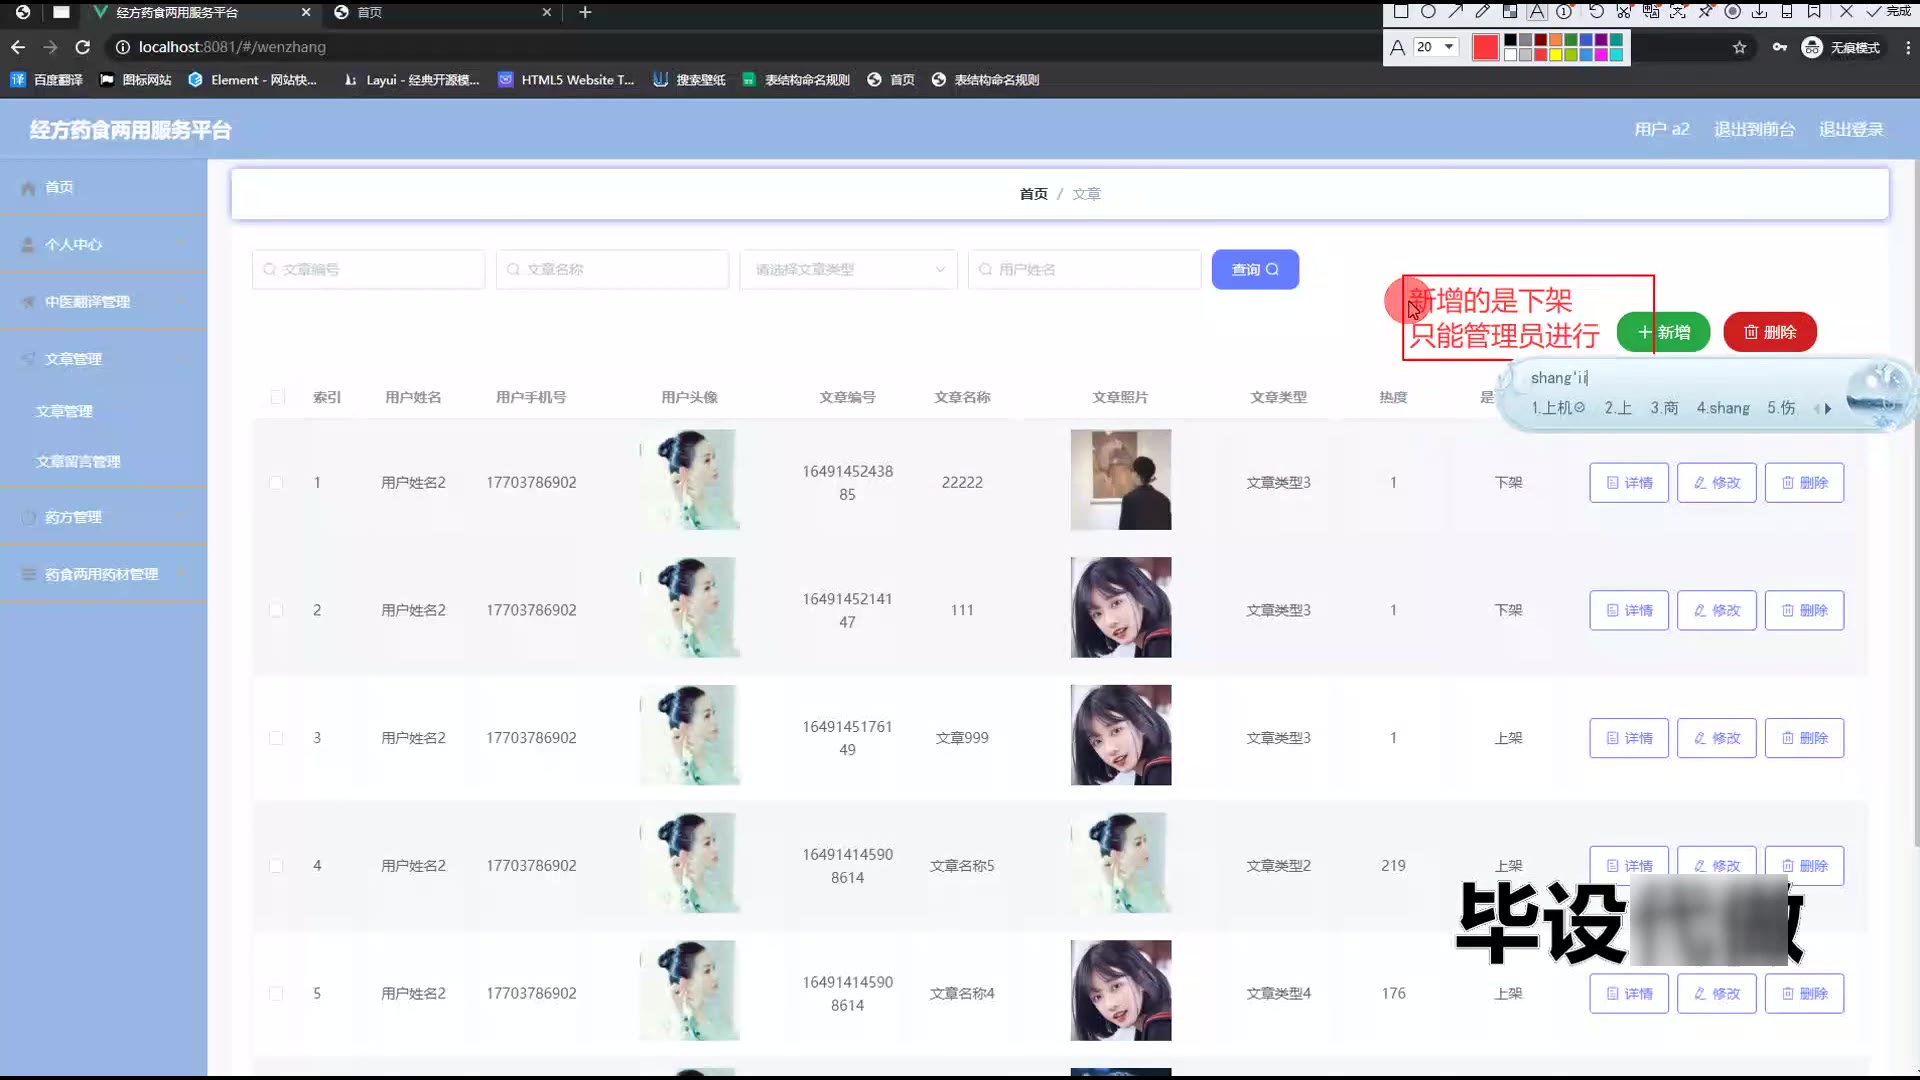The image size is (1920, 1080).
Task: Open 首页 in the sidebar
Action: click(x=104, y=187)
